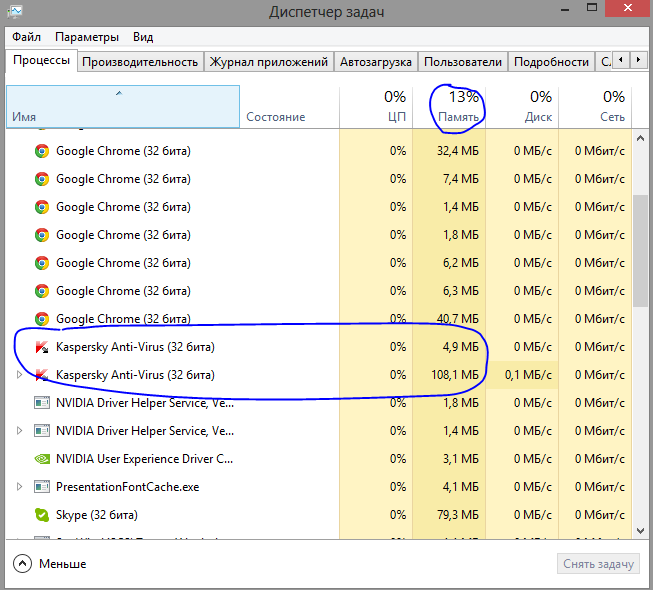653x590 pixels.
Task: Click the 3,1 МБ memory value
Action: tap(461, 459)
